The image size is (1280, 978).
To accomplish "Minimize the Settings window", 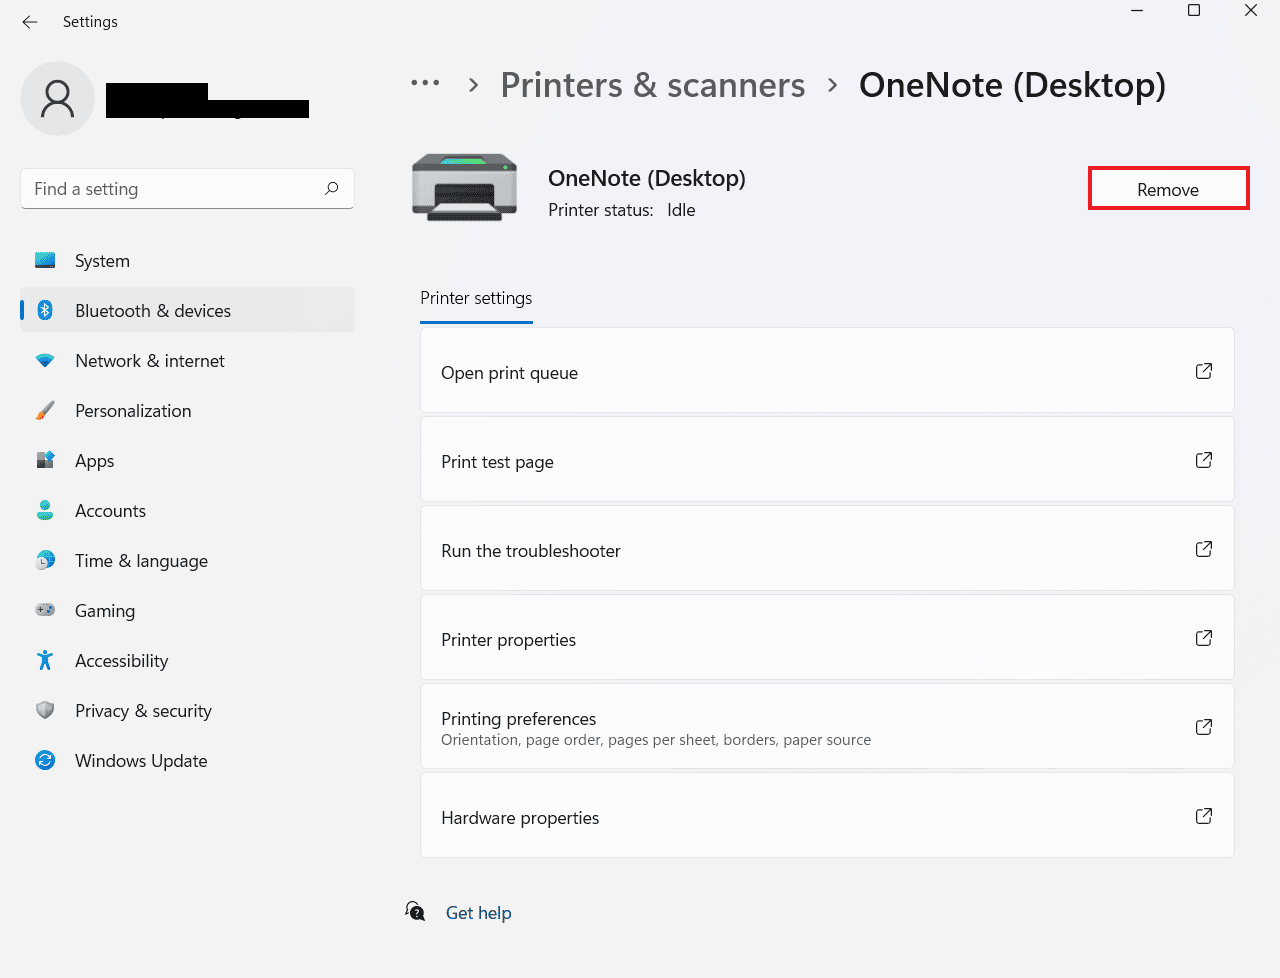I will 1137,11.
